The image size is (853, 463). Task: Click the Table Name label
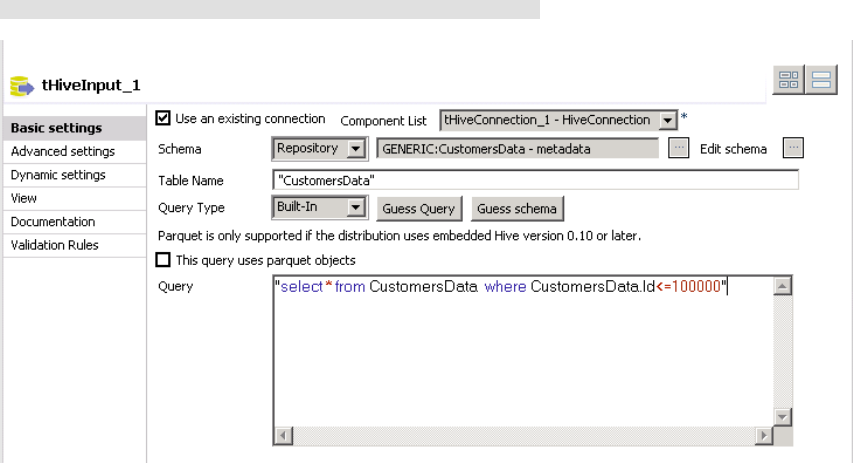point(191,181)
